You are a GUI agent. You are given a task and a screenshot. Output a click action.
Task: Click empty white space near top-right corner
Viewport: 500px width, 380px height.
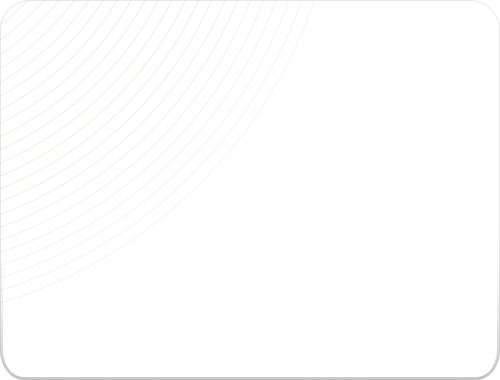460,30
